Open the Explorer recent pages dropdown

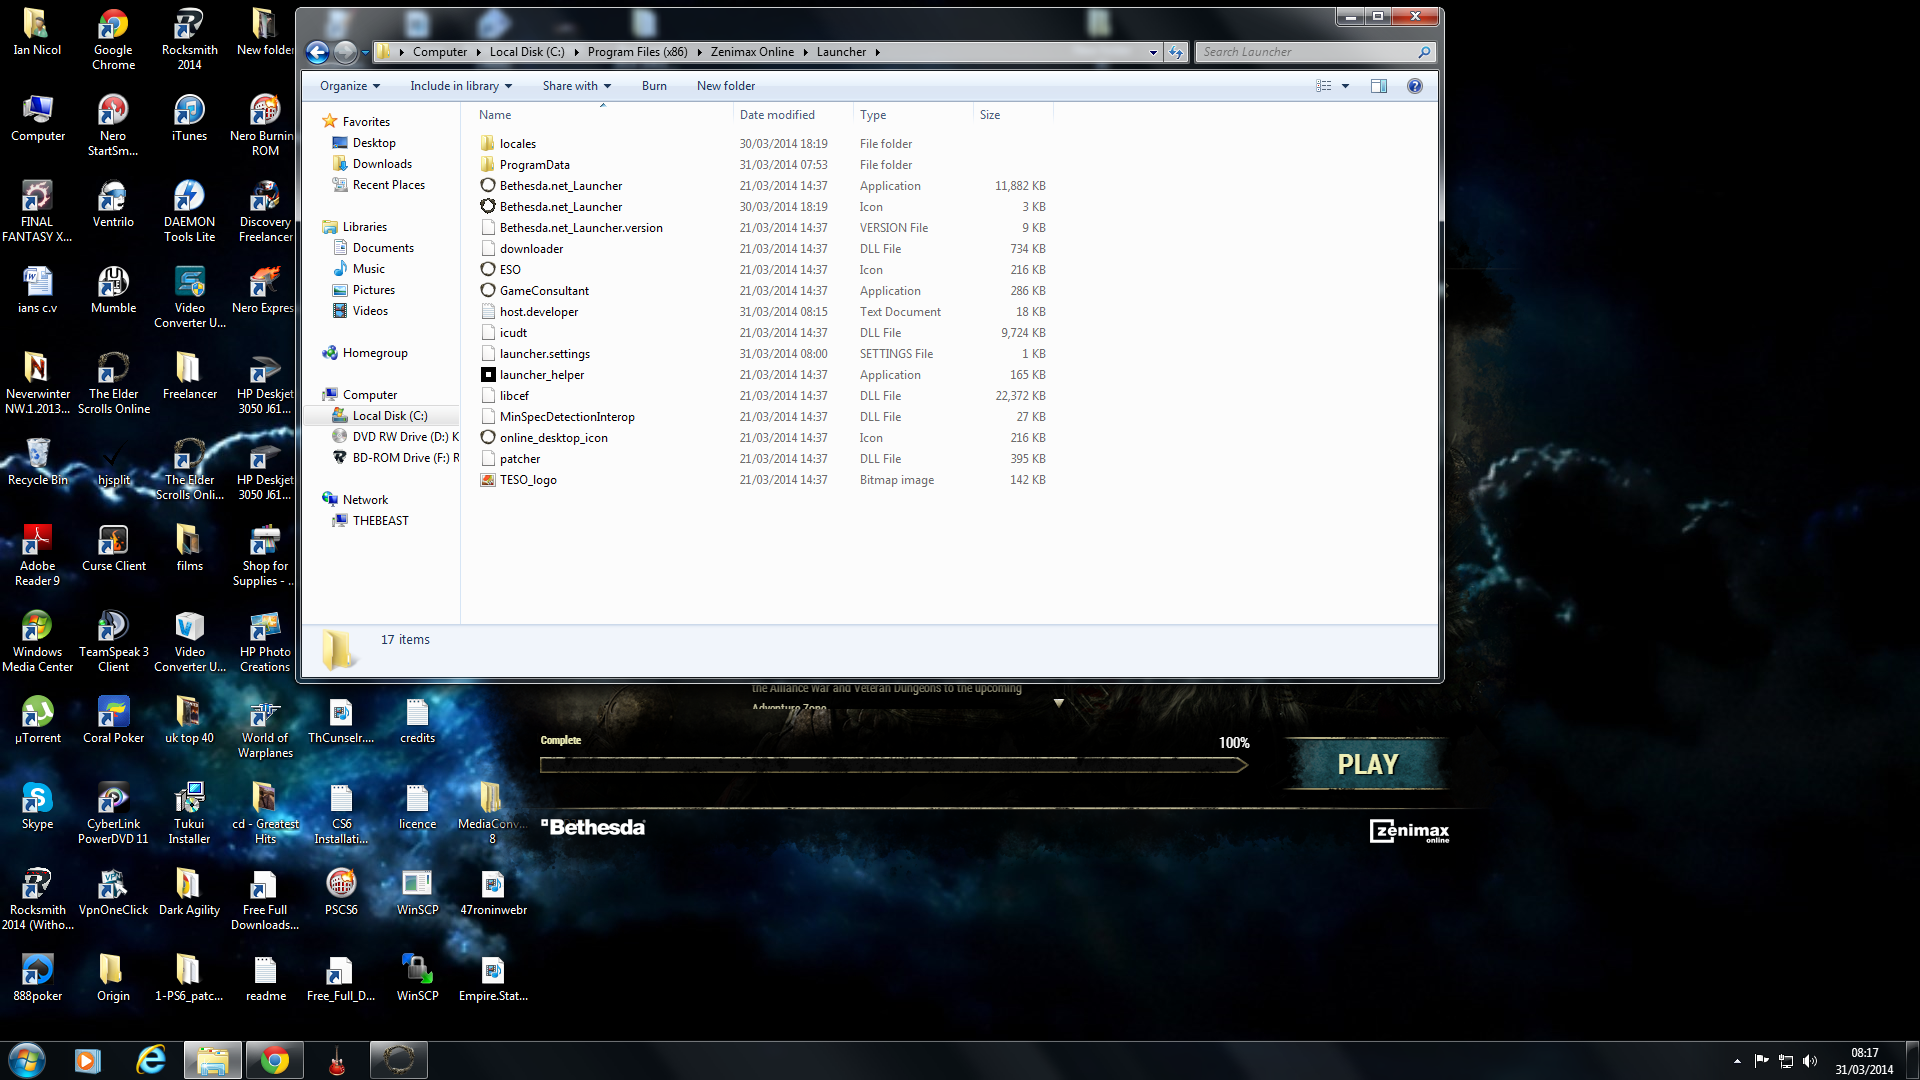(364, 52)
